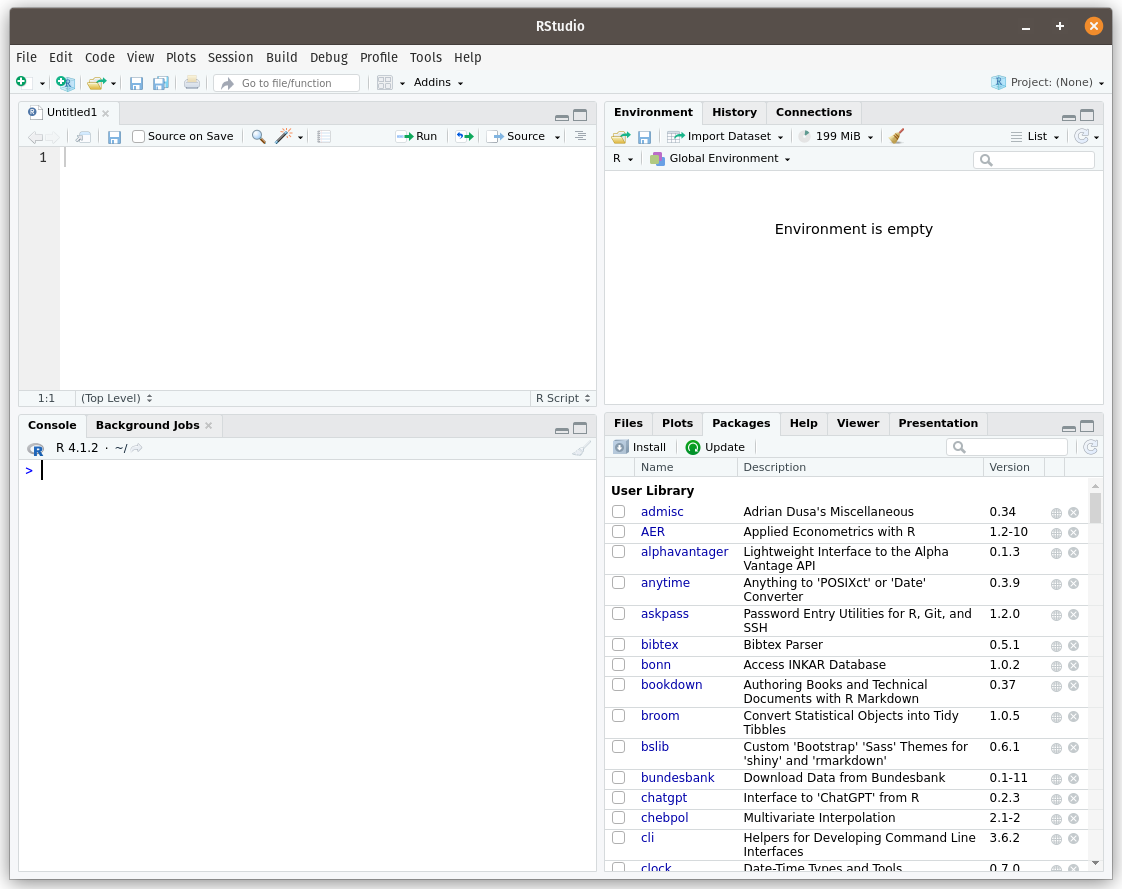Clear the console with the broom icon

[x=581, y=449]
